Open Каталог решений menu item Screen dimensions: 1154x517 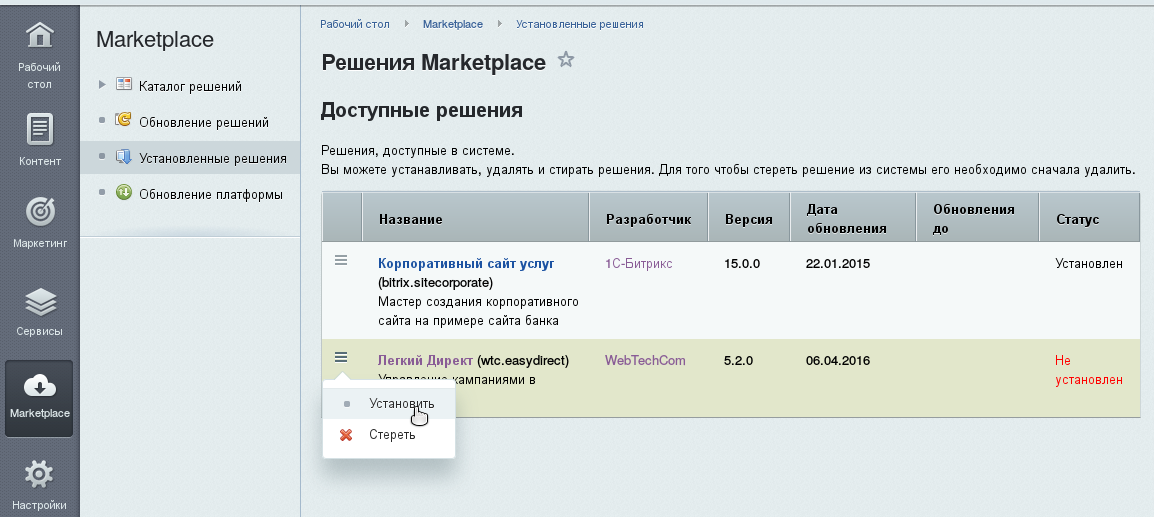(190, 86)
